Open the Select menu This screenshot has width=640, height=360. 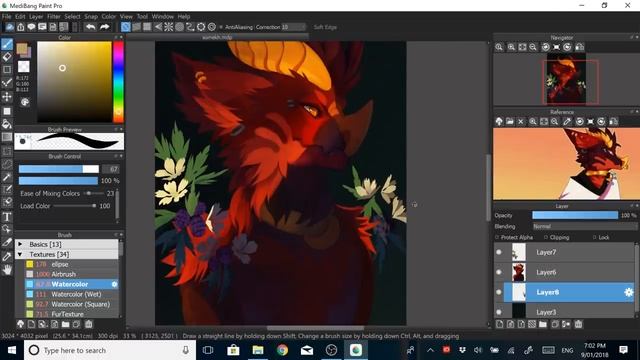[72, 16]
